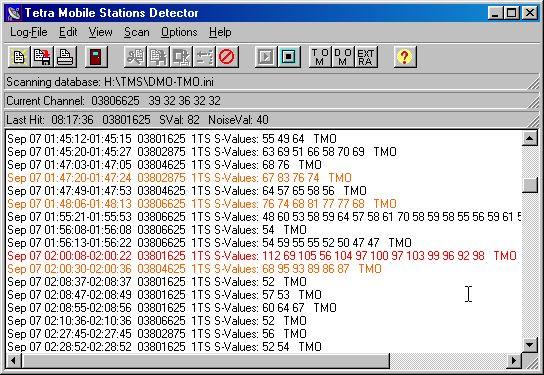Select log row 'Sep 07 01:47:49-01:47:53'
The image size is (544, 375).
(x=187, y=191)
